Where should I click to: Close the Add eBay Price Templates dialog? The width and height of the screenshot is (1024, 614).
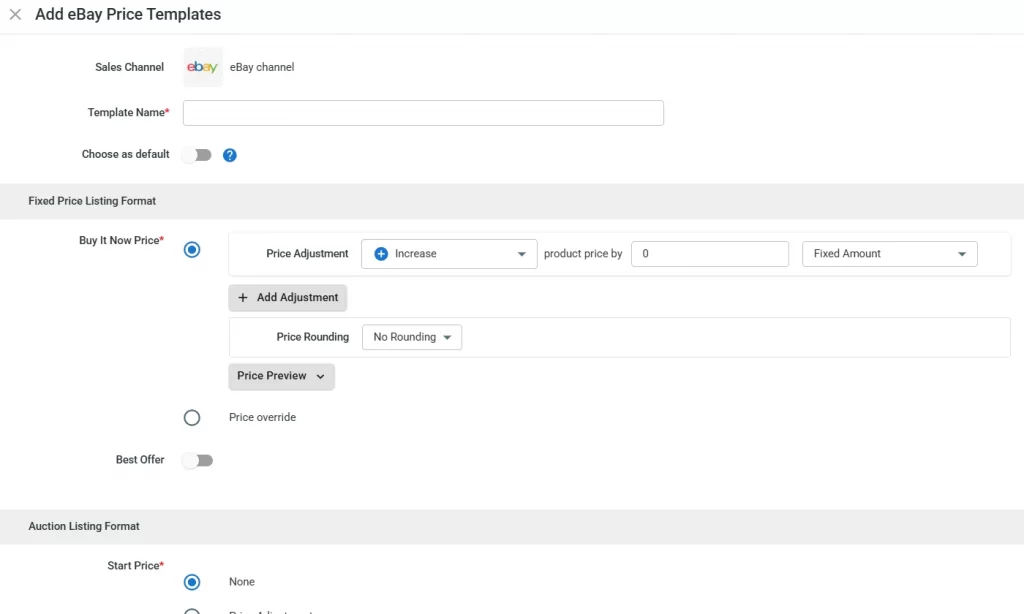(x=15, y=14)
